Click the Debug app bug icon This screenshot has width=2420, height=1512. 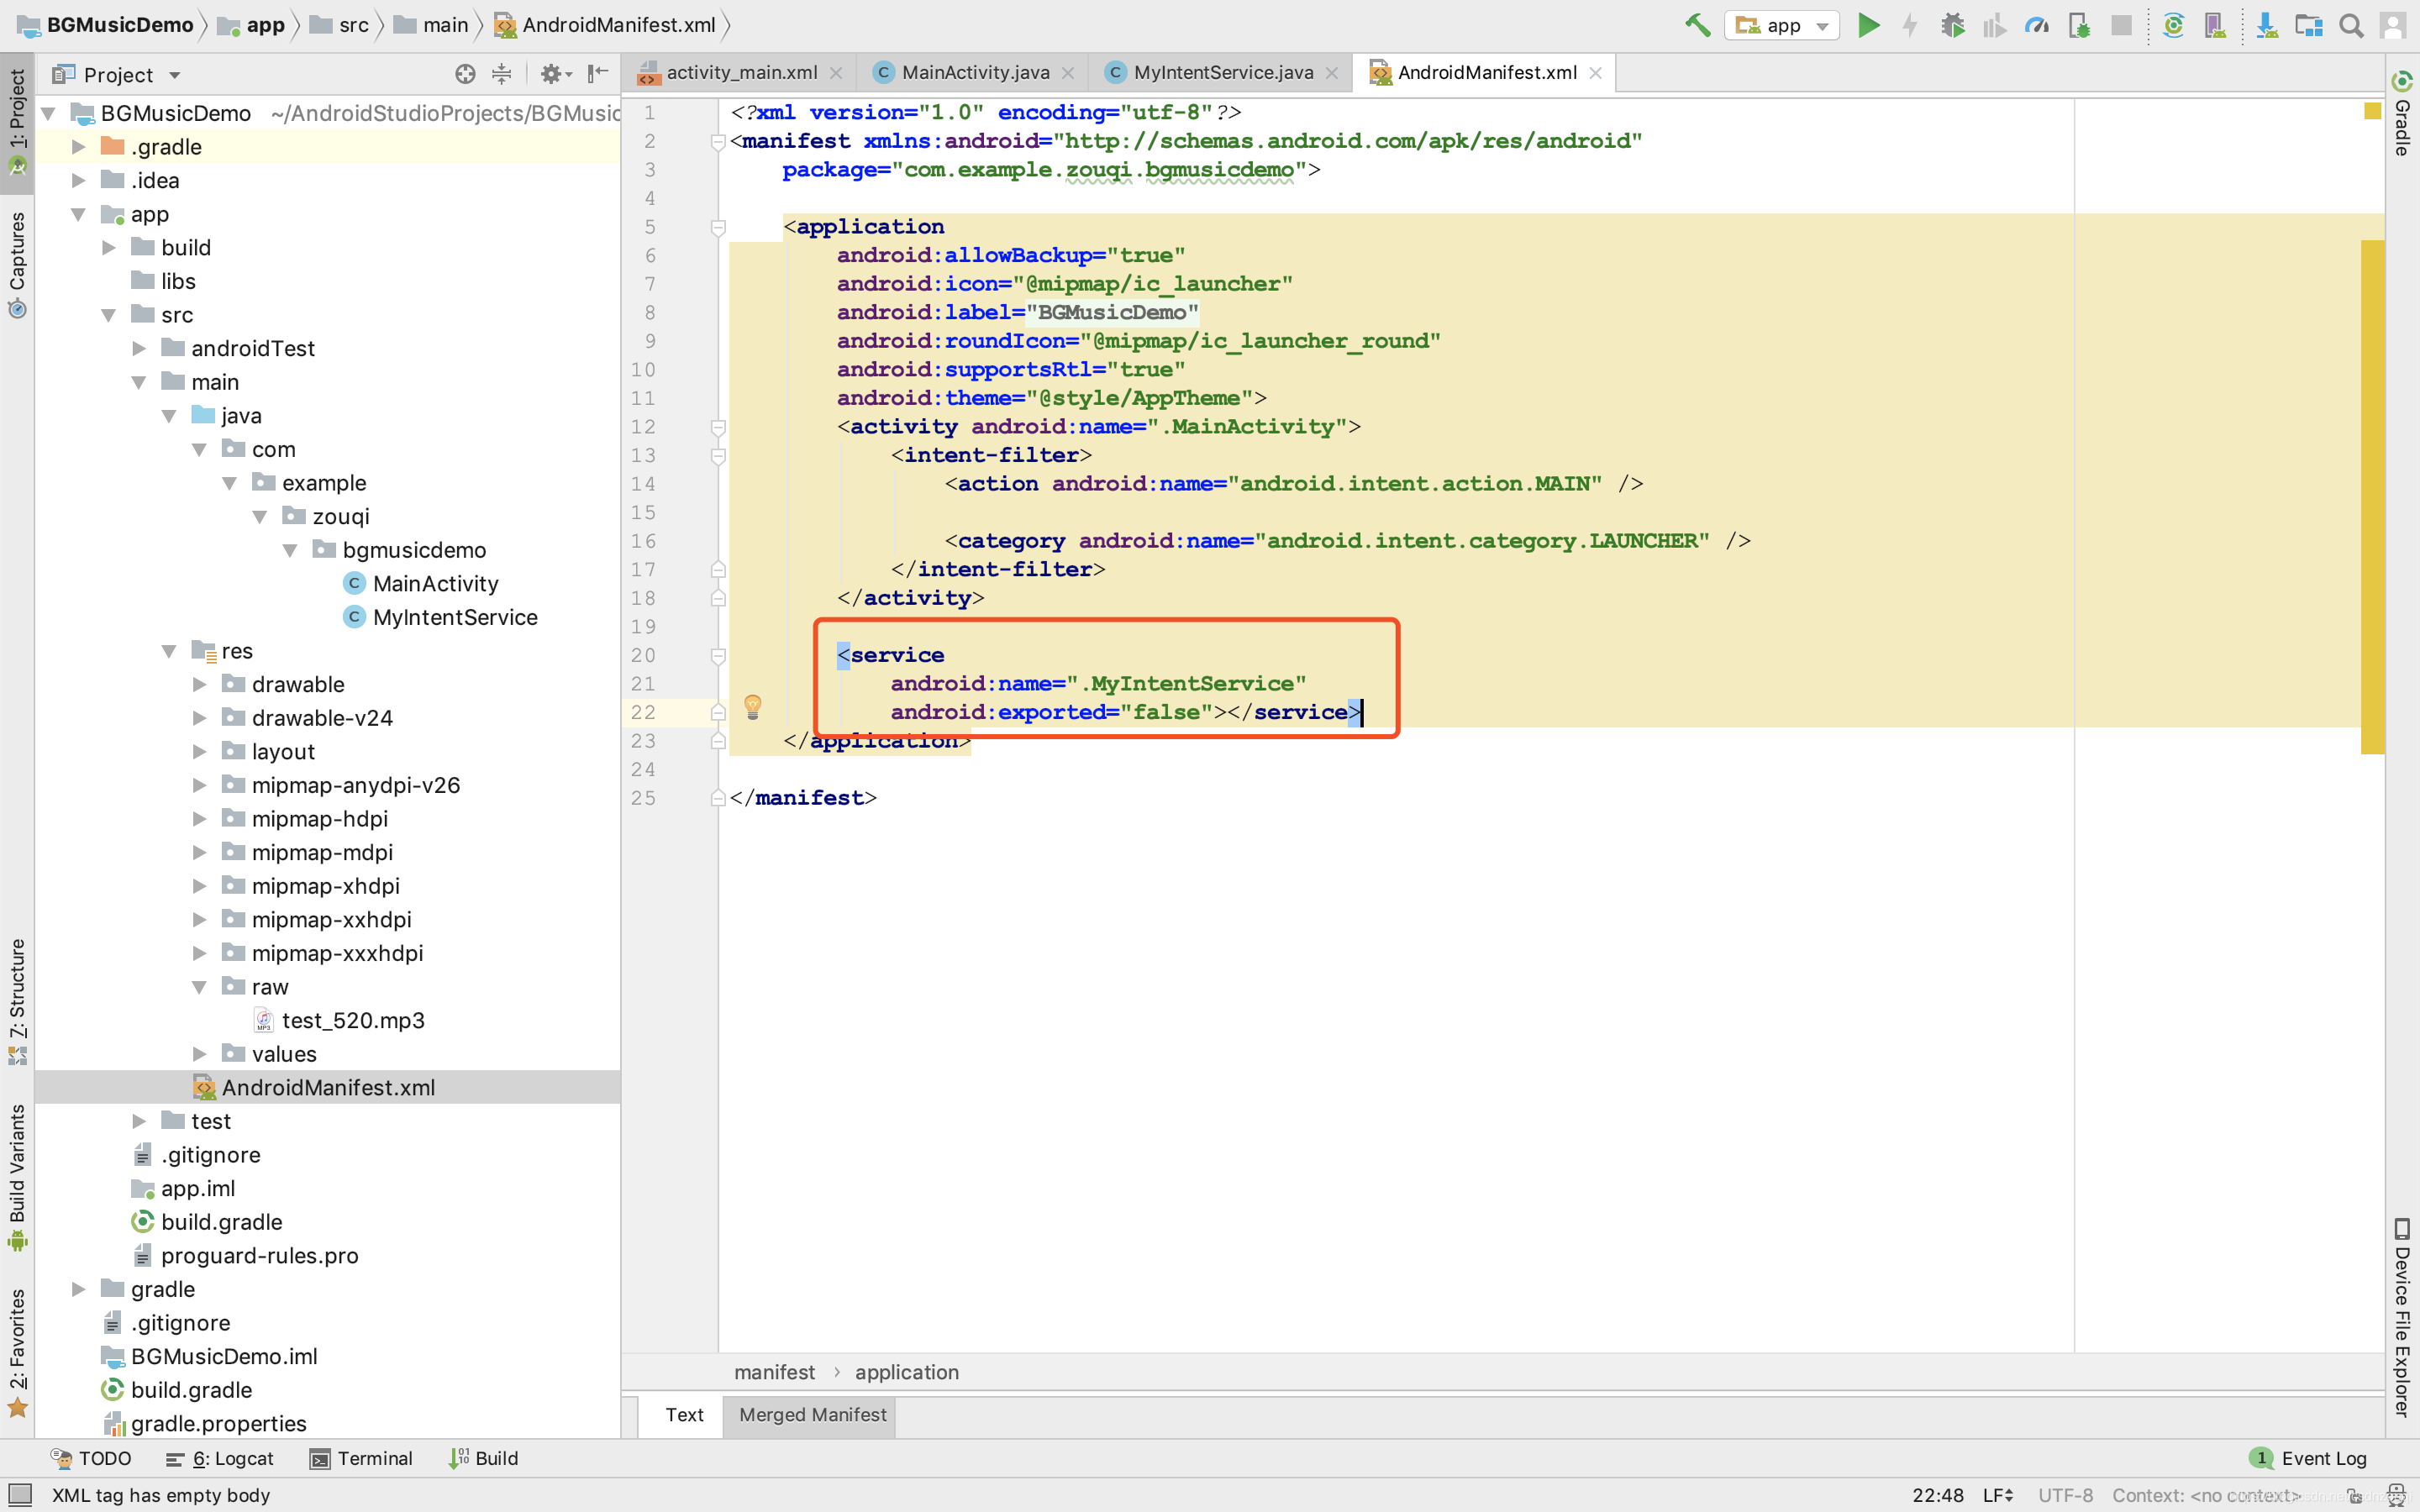pyautogui.click(x=1952, y=25)
